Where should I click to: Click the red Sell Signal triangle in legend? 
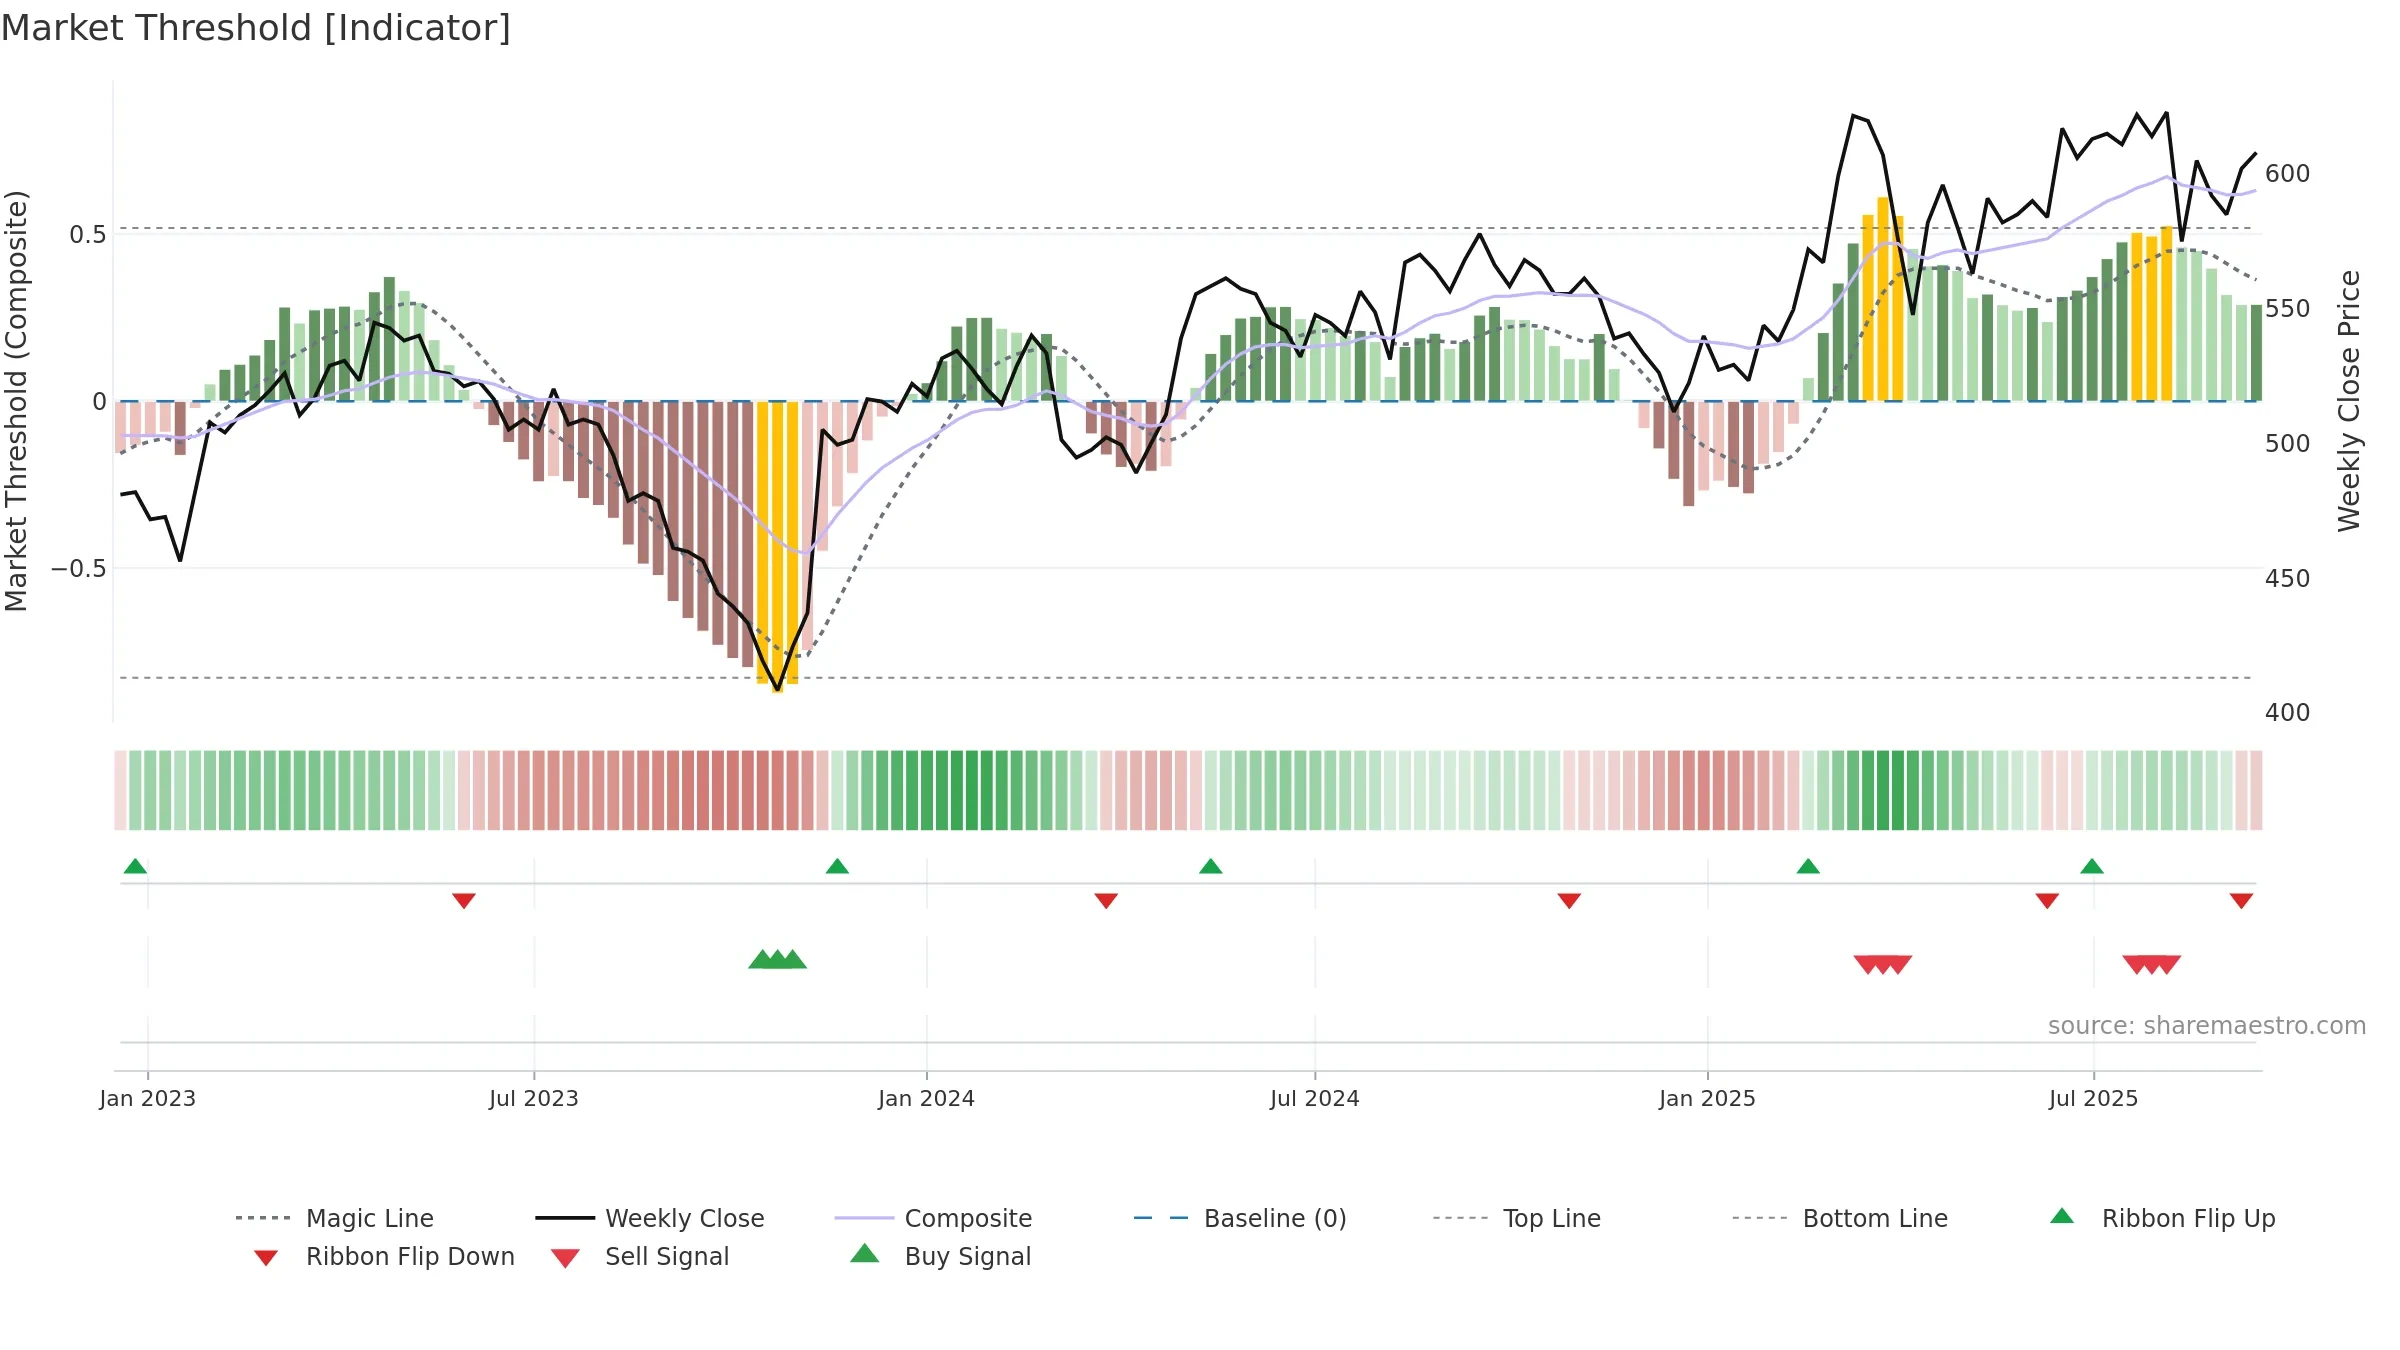(x=565, y=1258)
